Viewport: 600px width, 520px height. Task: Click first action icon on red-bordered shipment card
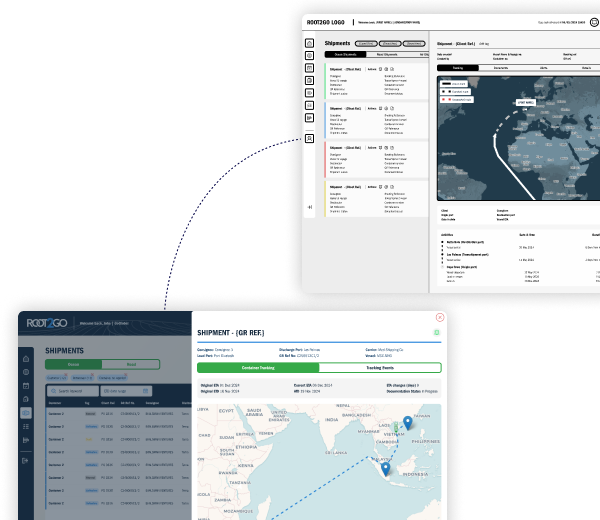pos(380,148)
